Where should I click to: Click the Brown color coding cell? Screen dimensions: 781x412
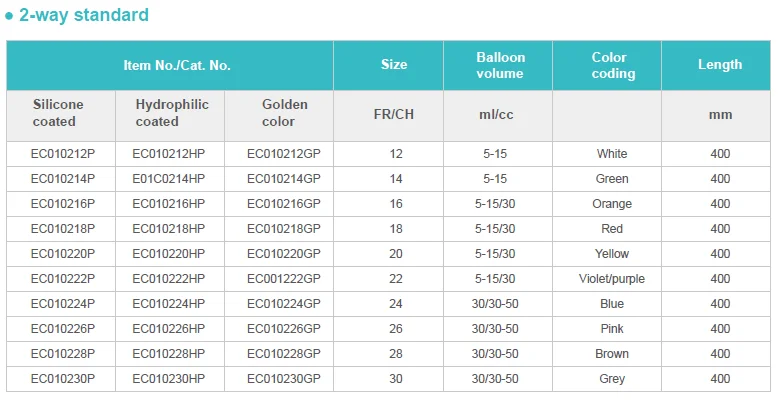tap(612, 354)
